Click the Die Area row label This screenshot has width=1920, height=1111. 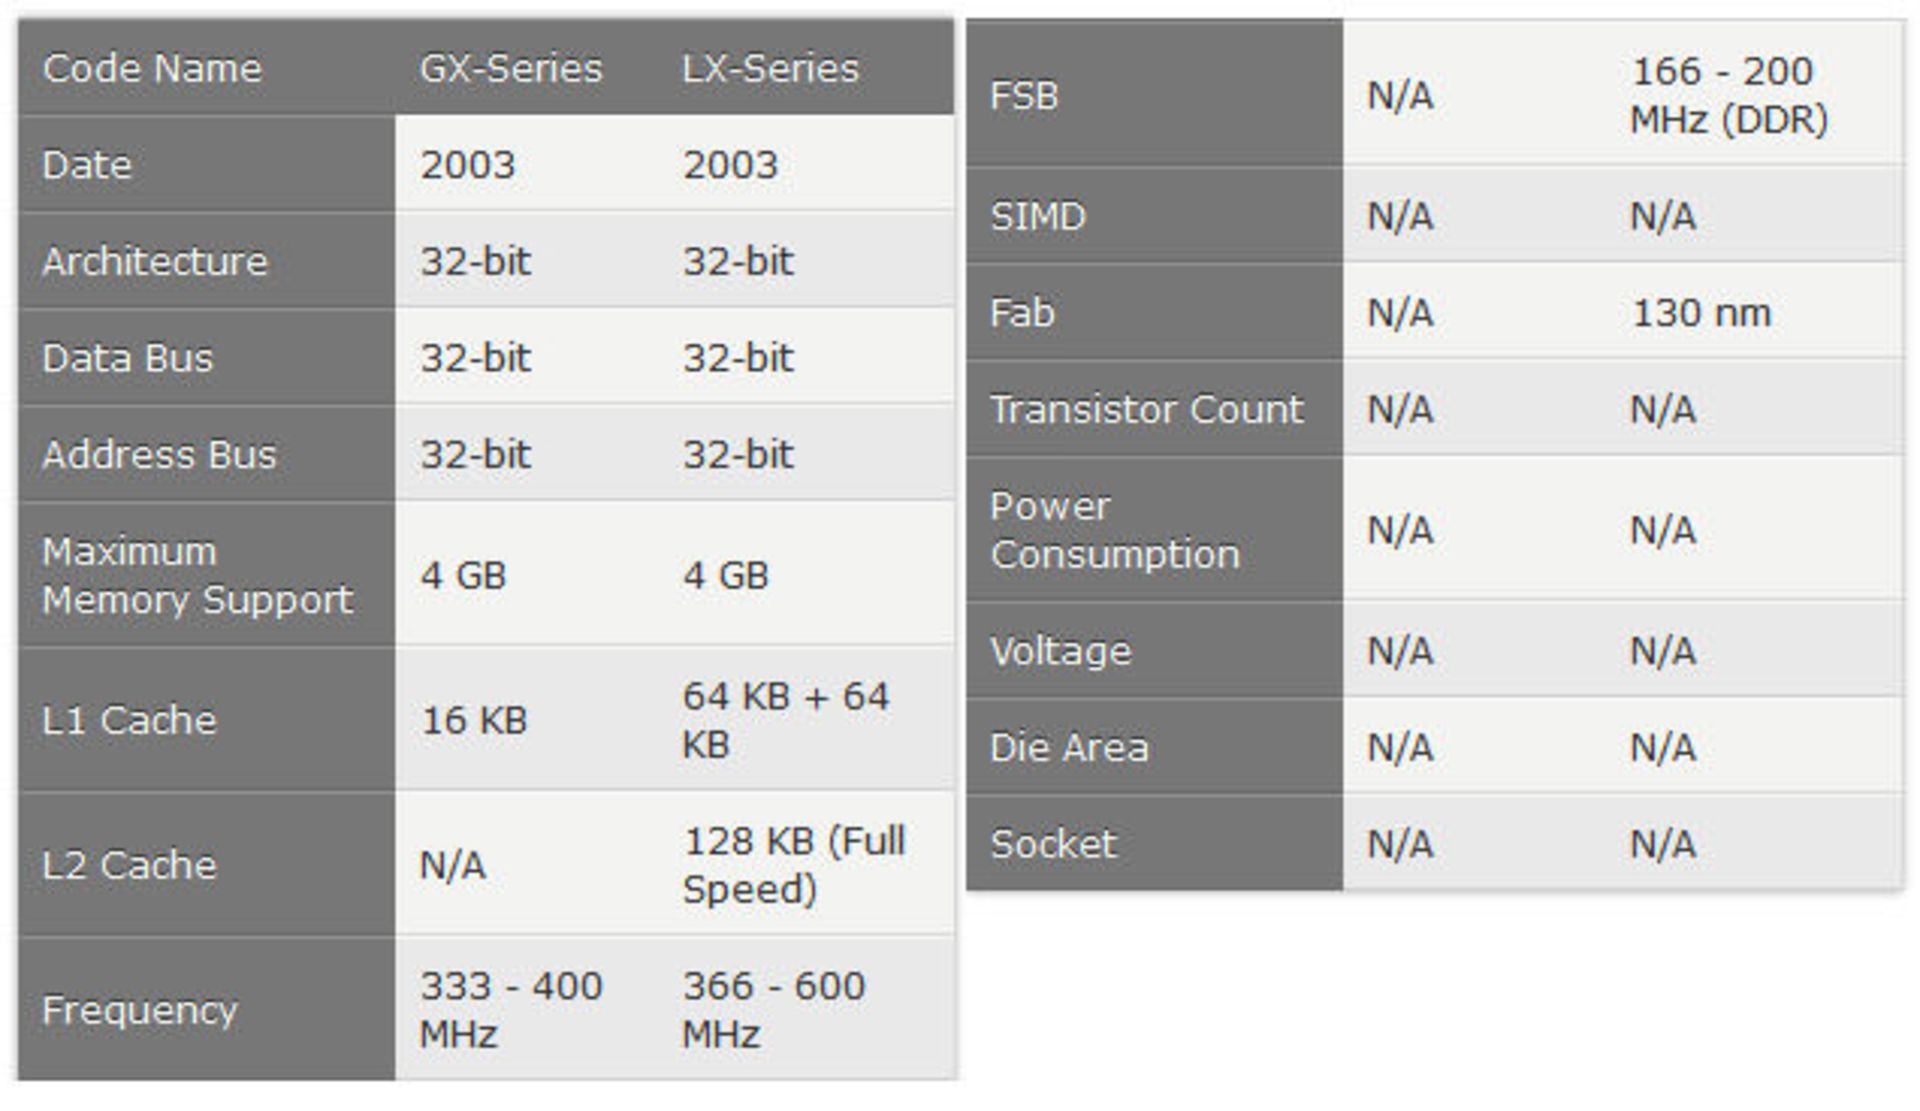click(x=1069, y=748)
